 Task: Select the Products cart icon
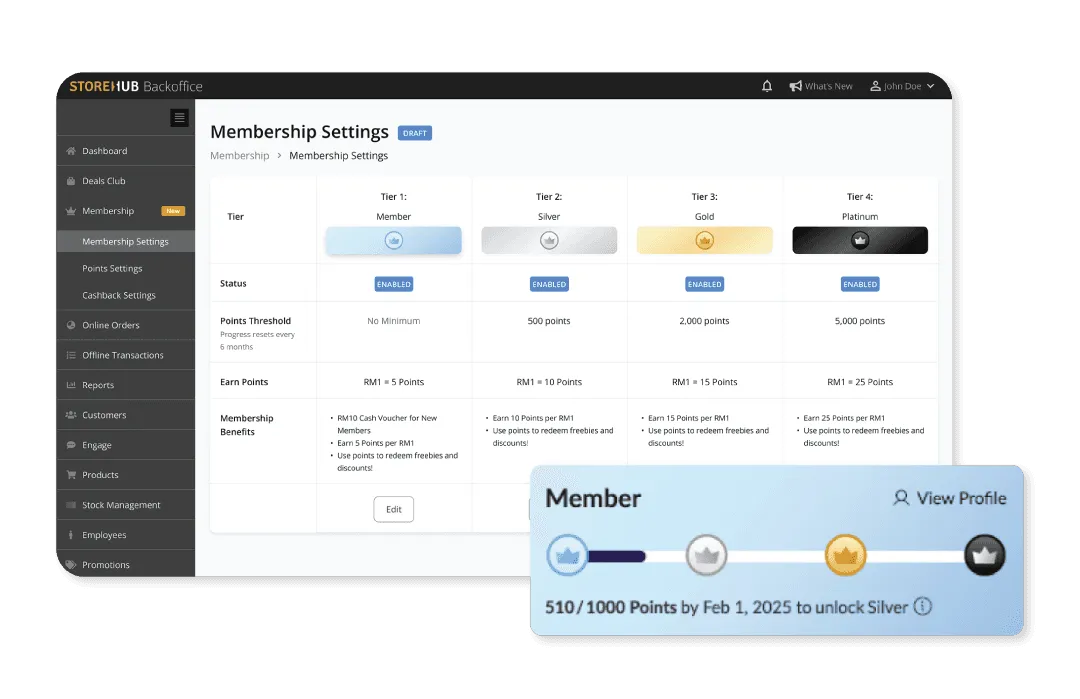(70, 474)
